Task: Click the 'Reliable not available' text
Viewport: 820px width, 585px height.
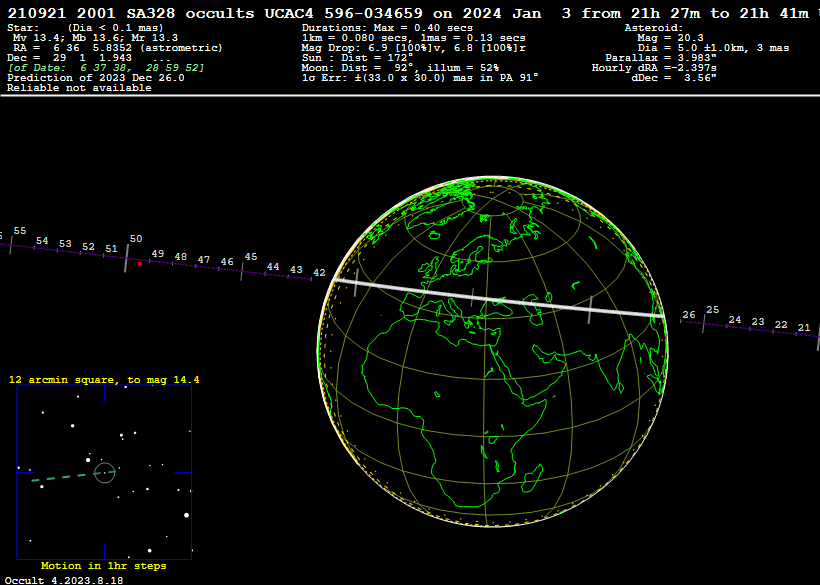Action: 79,88
